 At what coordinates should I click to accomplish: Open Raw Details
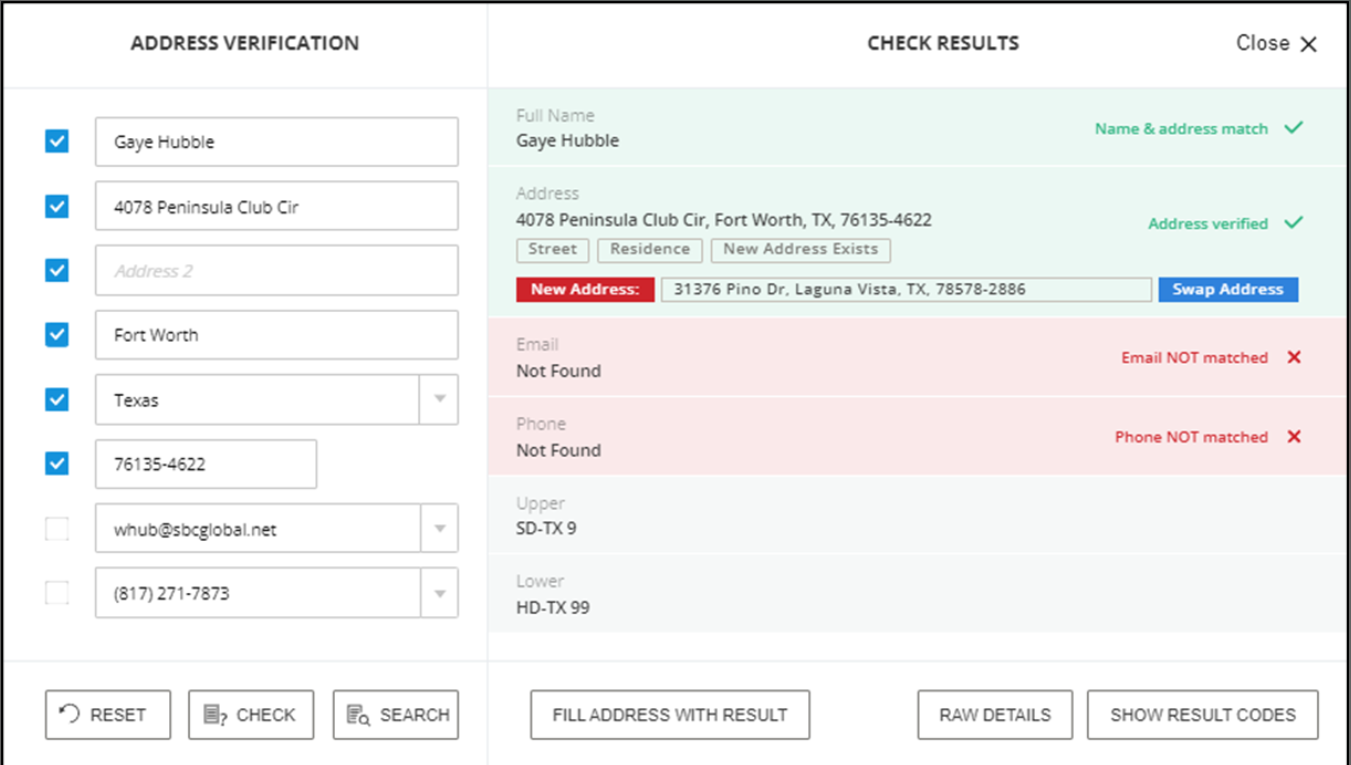[x=994, y=715]
